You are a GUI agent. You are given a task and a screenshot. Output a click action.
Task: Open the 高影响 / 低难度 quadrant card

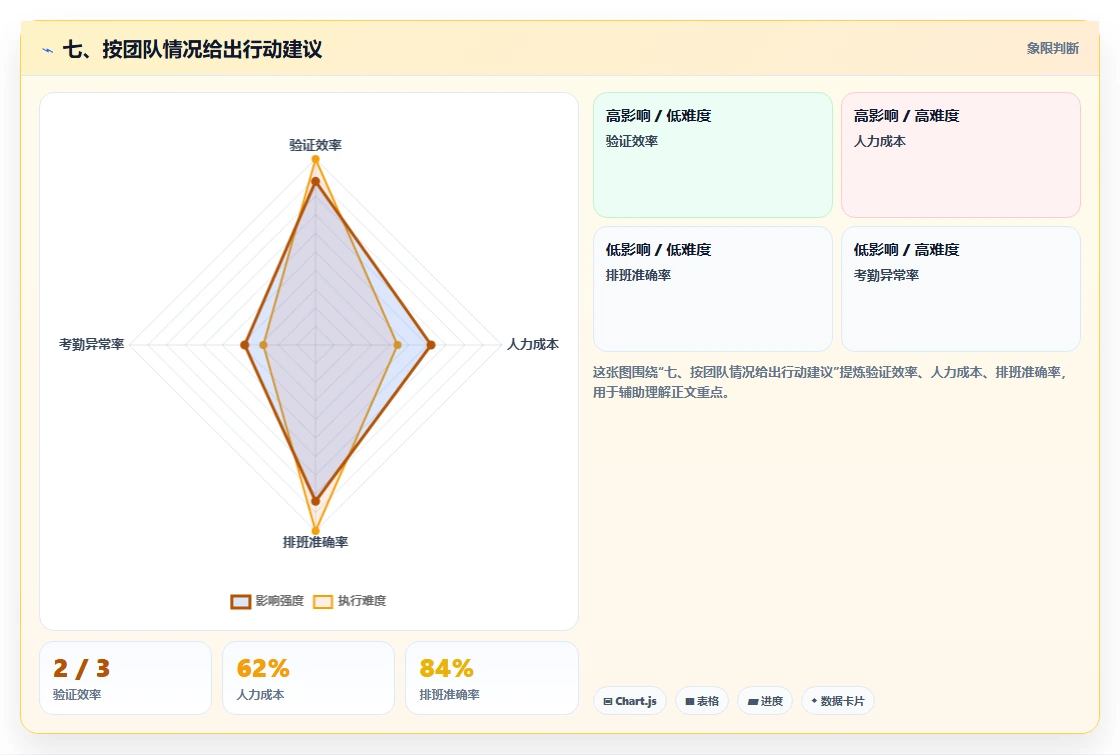click(x=713, y=155)
